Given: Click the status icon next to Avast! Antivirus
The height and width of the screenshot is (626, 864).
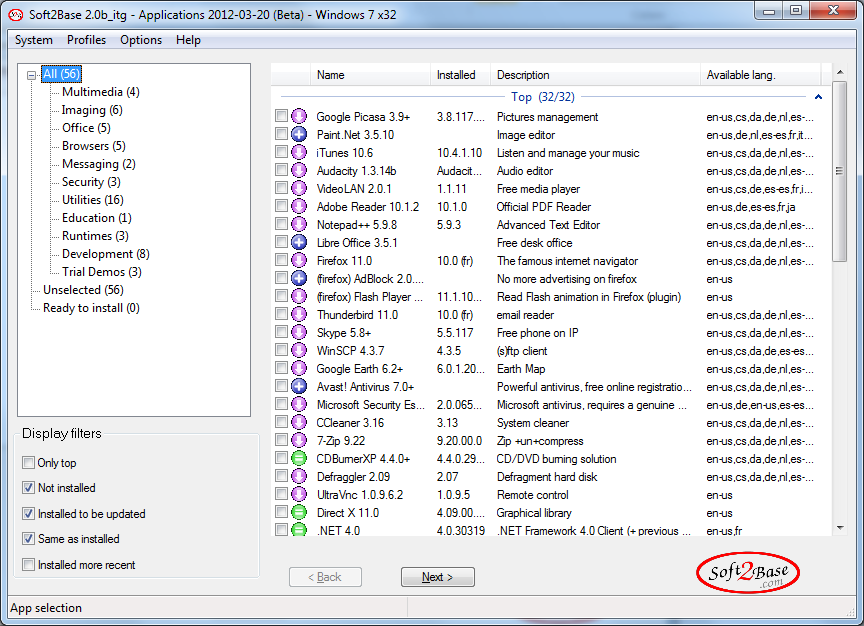Looking at the screenshot, I should point(298,387).
